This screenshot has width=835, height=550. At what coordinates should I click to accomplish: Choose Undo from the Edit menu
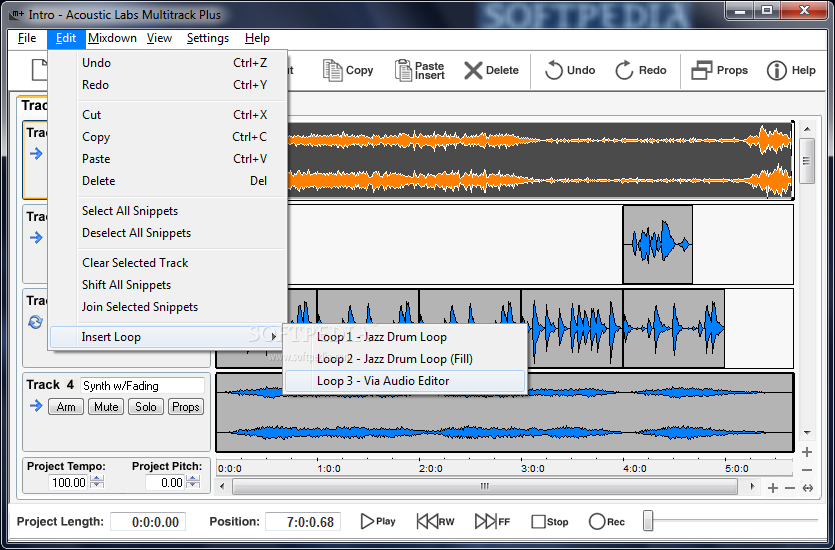coord(168,63)
